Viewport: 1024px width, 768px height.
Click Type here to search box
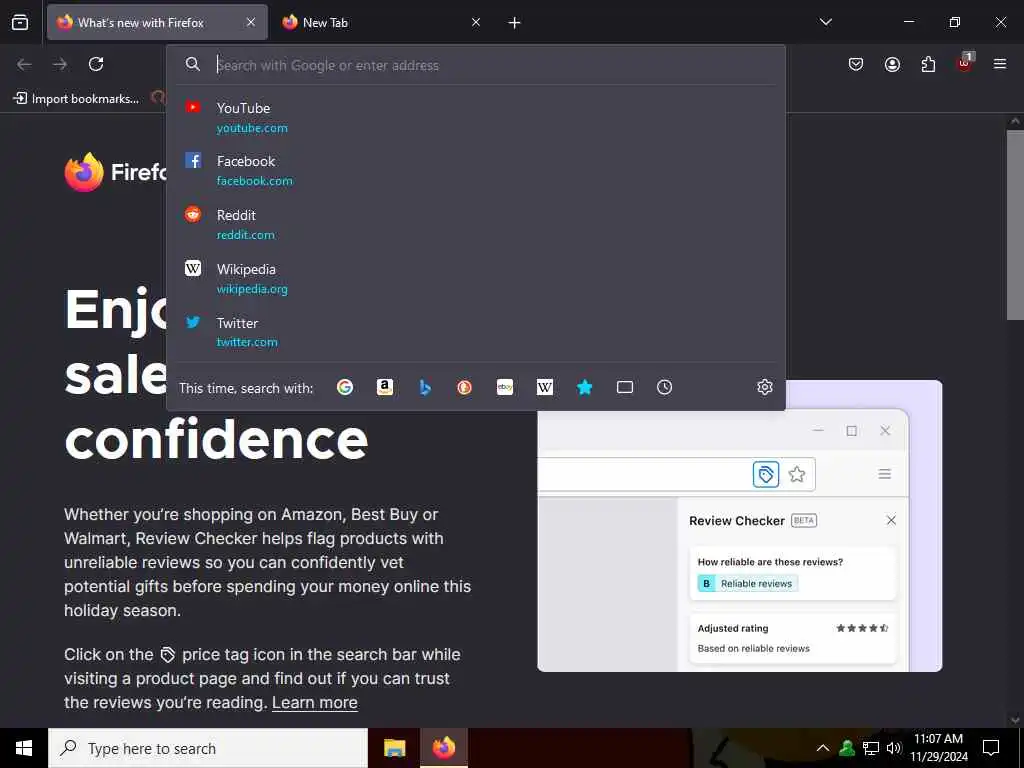tap(208, 748)
